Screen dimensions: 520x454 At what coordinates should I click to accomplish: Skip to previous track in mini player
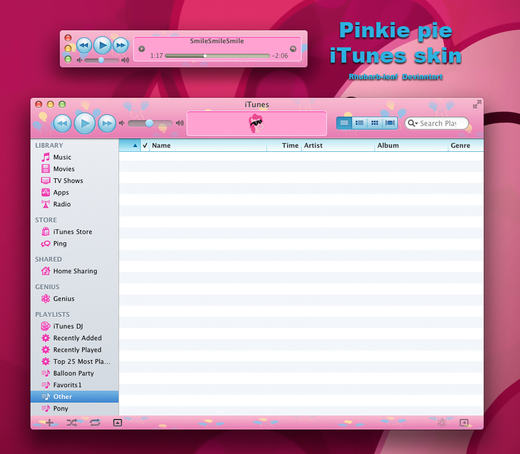(84, 45)
